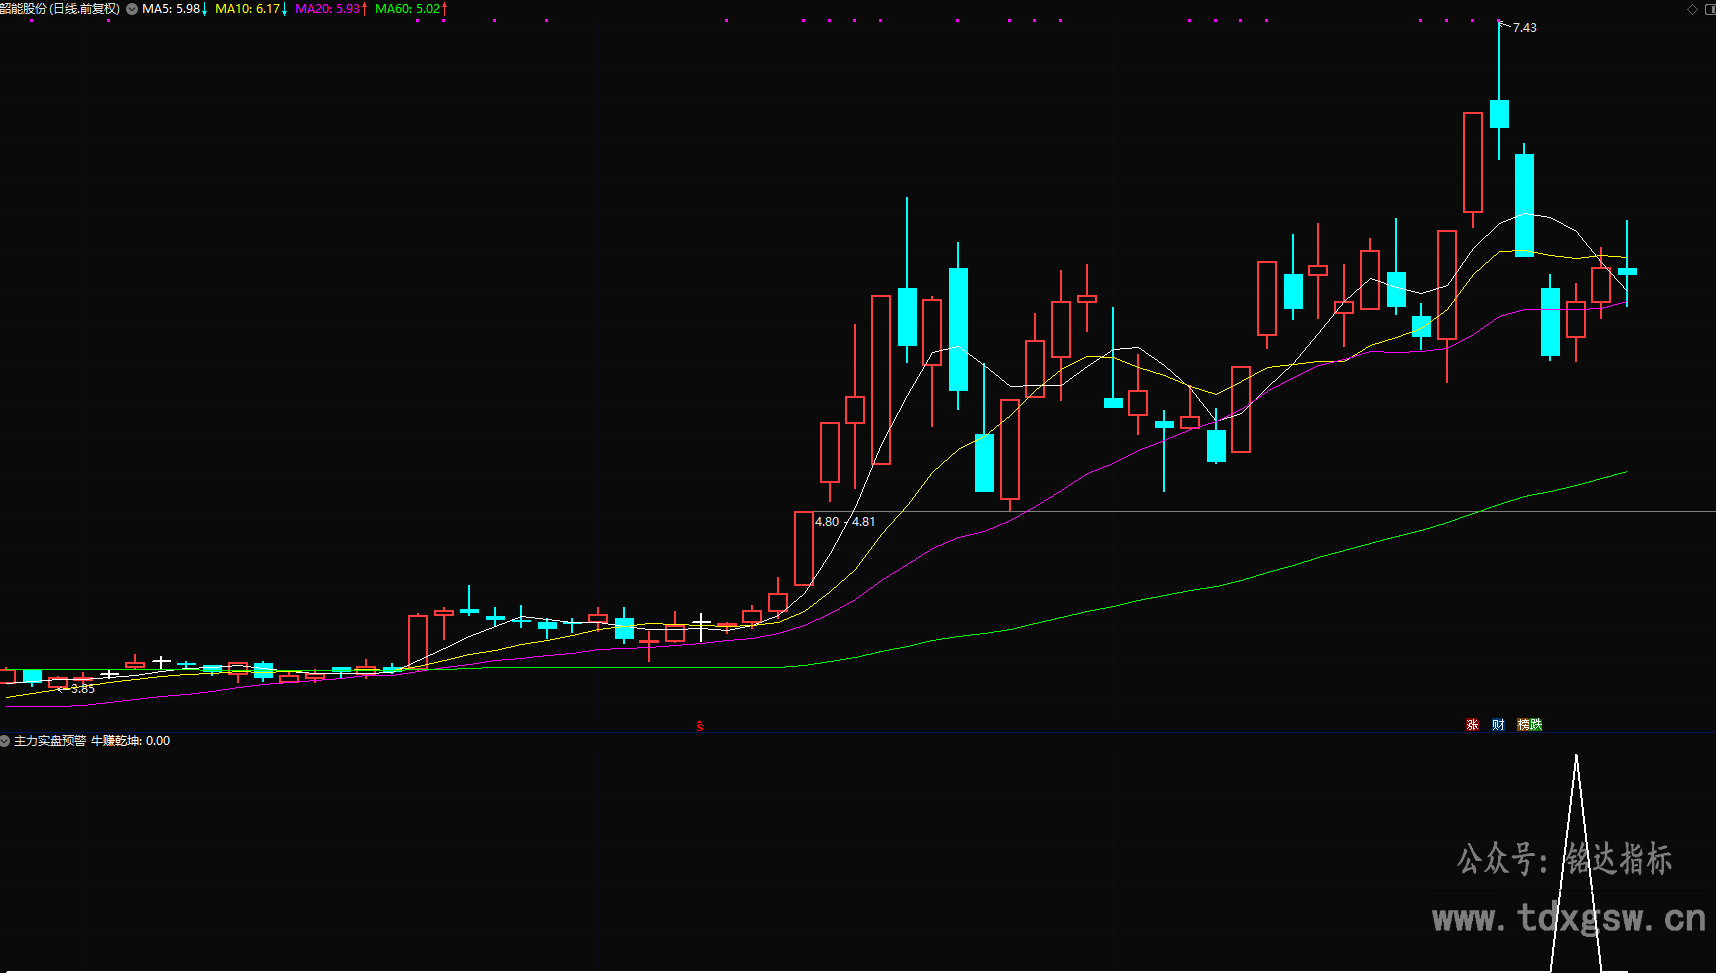The image size is (1716, 973).
Task: Select the MA5 5.98 indicator label
Action: (x=174, y=9)
